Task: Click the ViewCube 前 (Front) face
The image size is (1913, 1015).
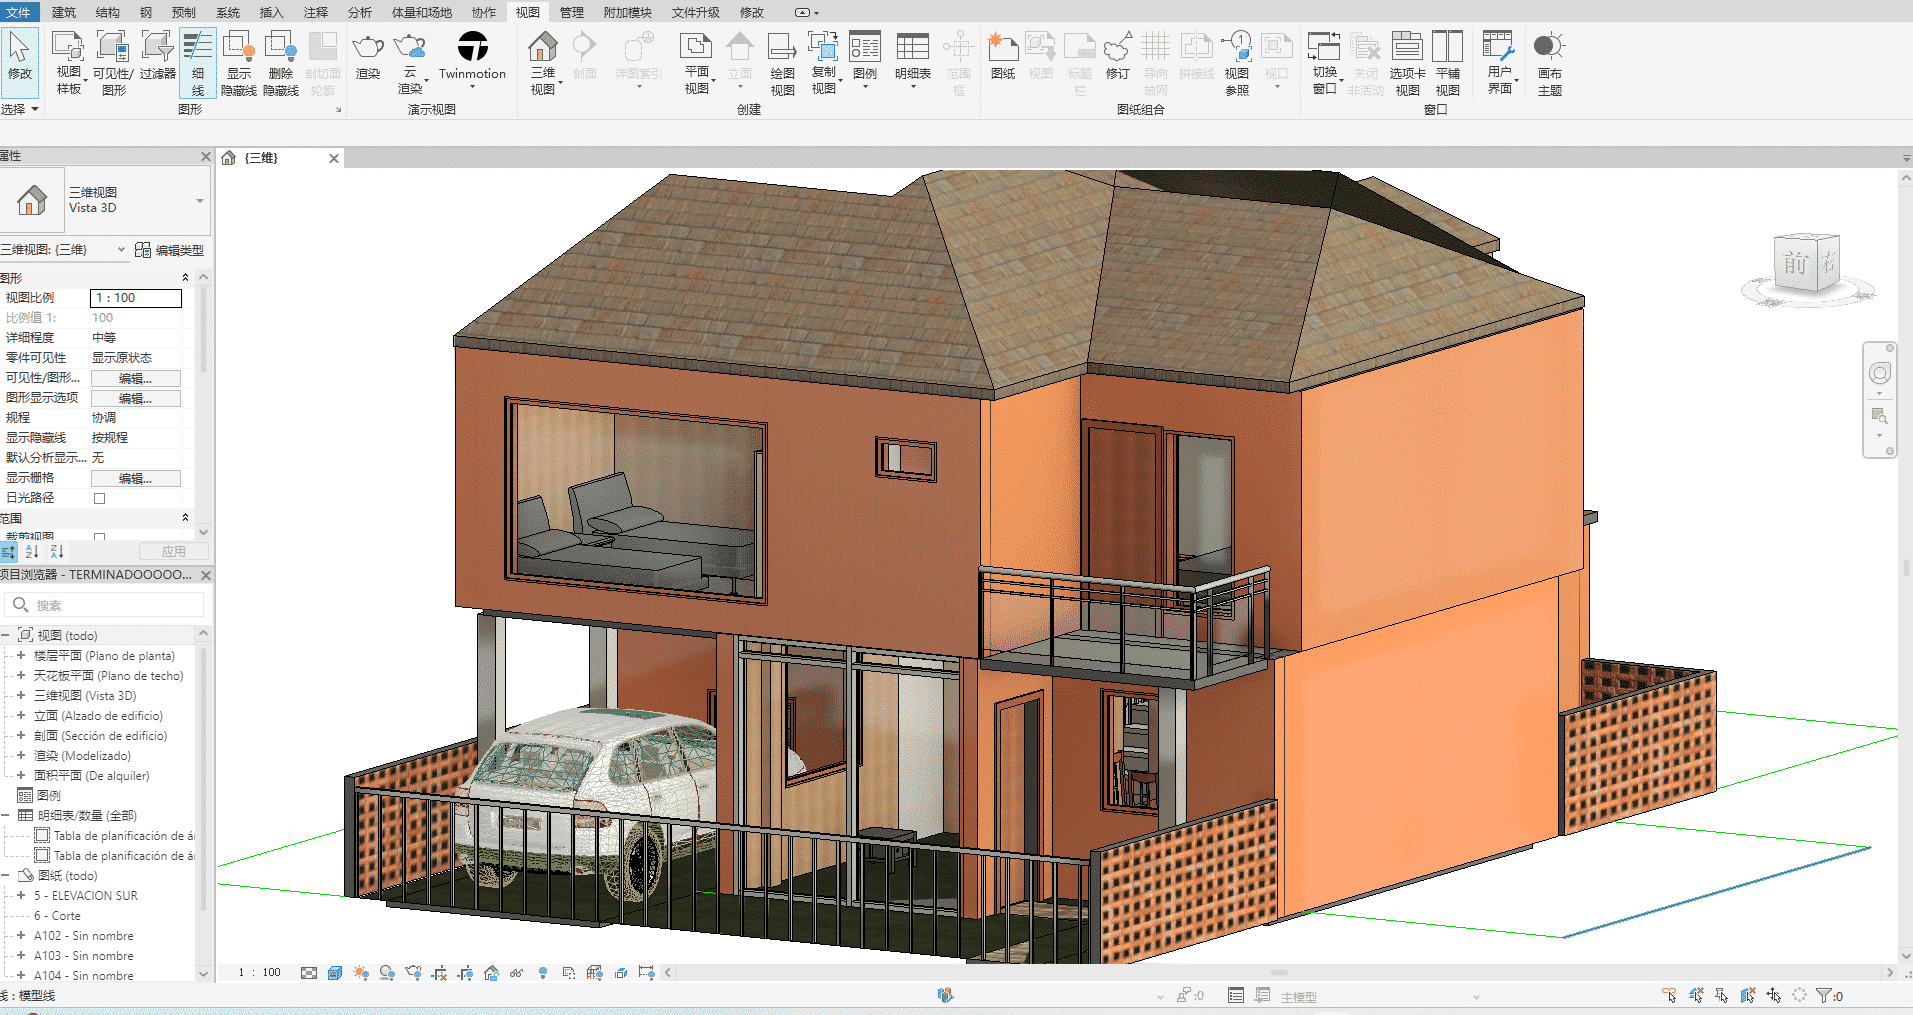Action: click(x=1796, y=264)
